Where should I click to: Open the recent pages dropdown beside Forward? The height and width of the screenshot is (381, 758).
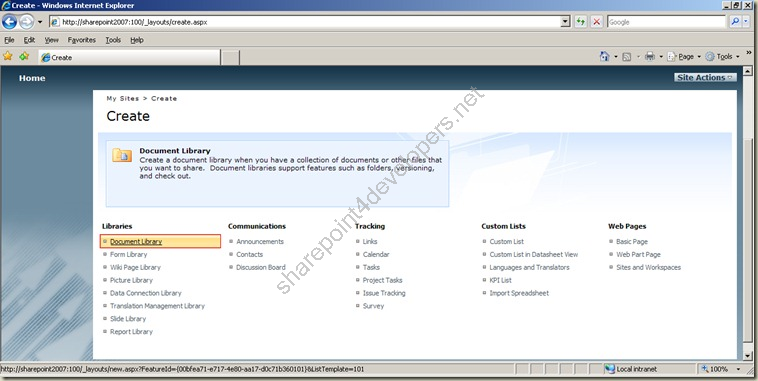[40, 22]
